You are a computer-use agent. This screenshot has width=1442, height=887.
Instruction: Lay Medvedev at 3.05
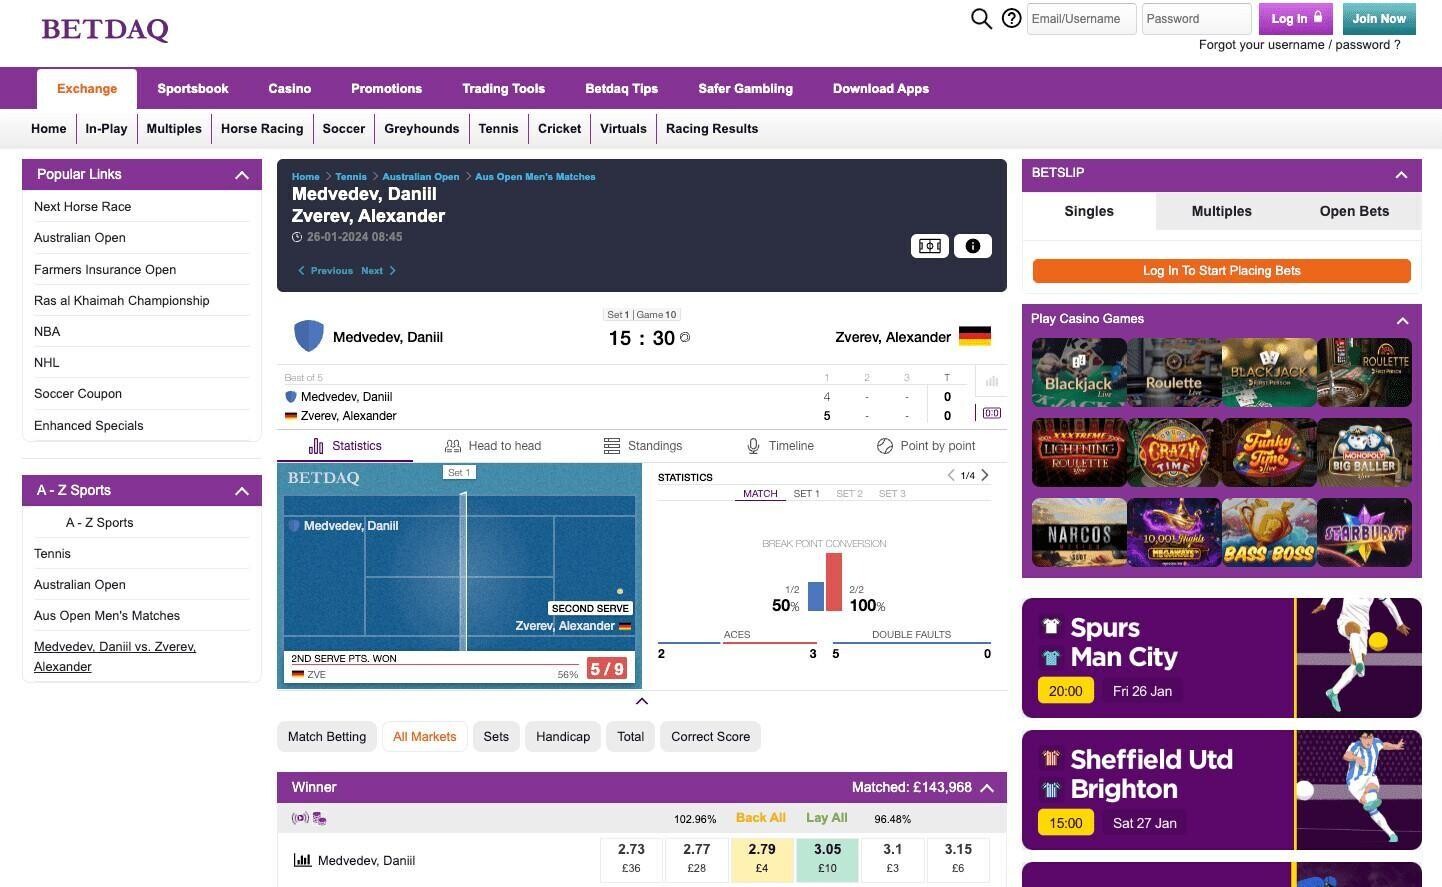click(x=827, y=859)
